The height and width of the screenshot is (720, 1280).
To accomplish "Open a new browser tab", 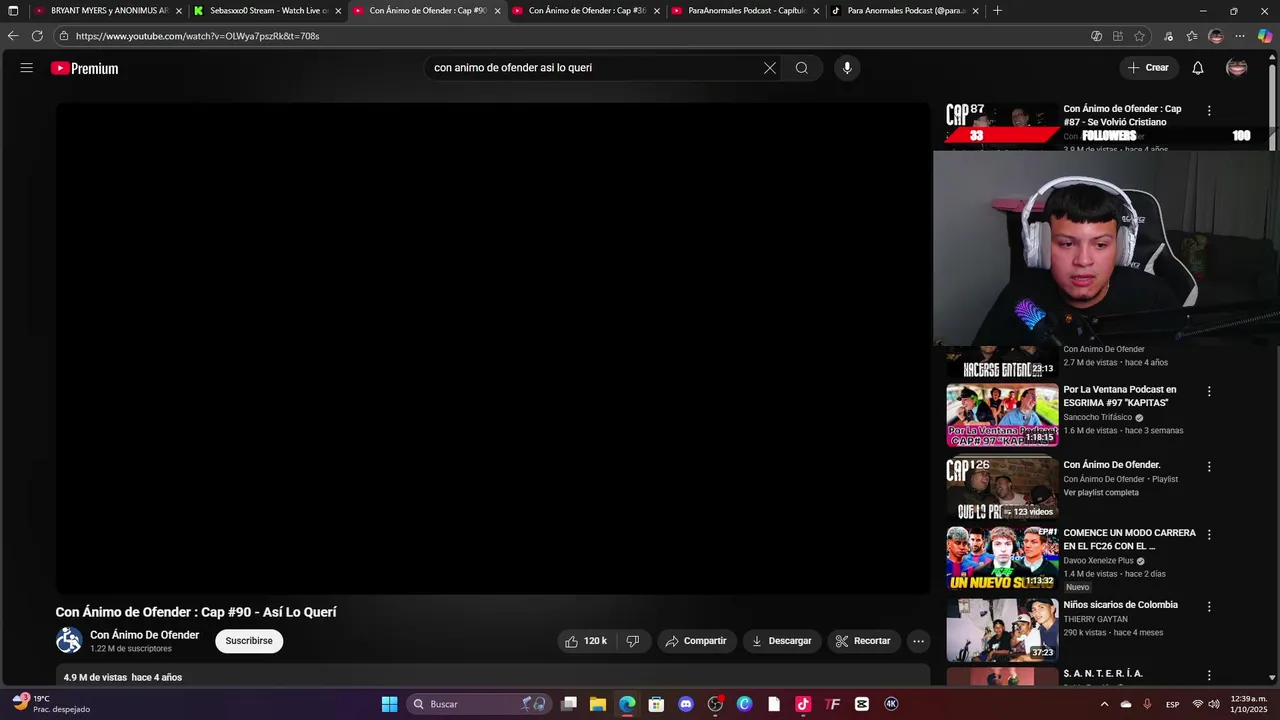I will [997, 11].
